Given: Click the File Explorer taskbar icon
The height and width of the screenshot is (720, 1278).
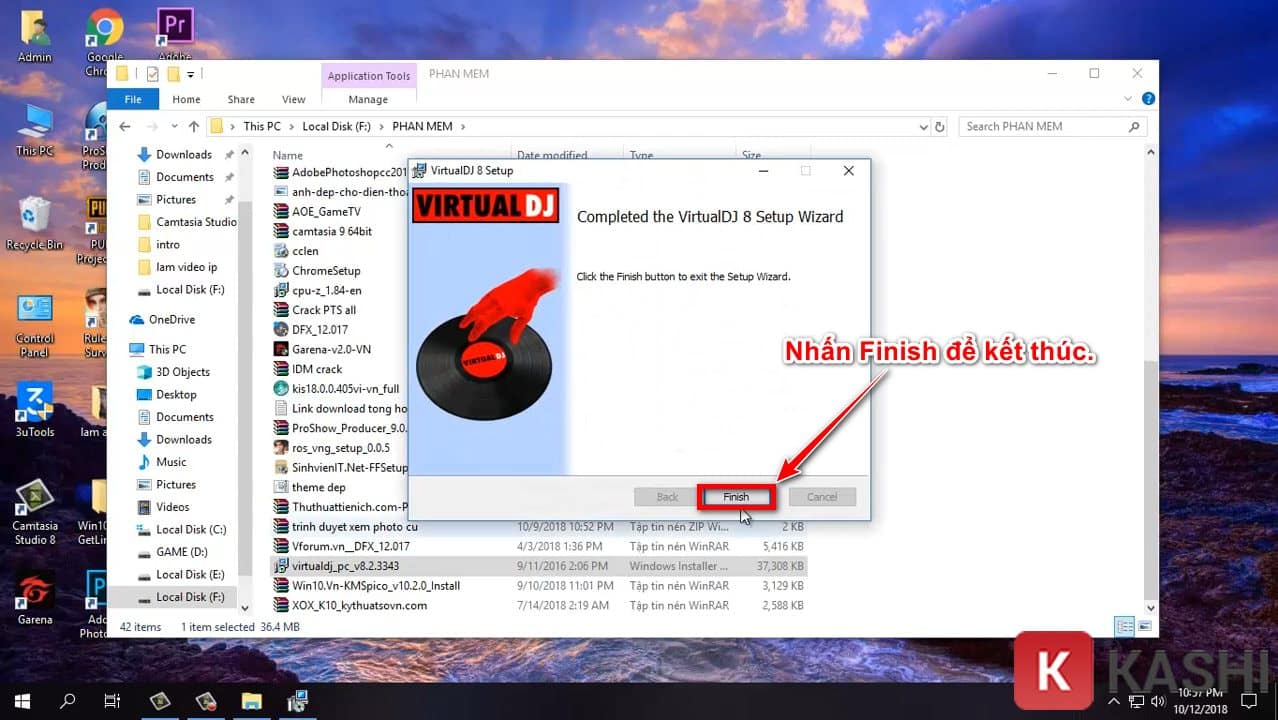Looking at the screenshot, I should point(251,700).
